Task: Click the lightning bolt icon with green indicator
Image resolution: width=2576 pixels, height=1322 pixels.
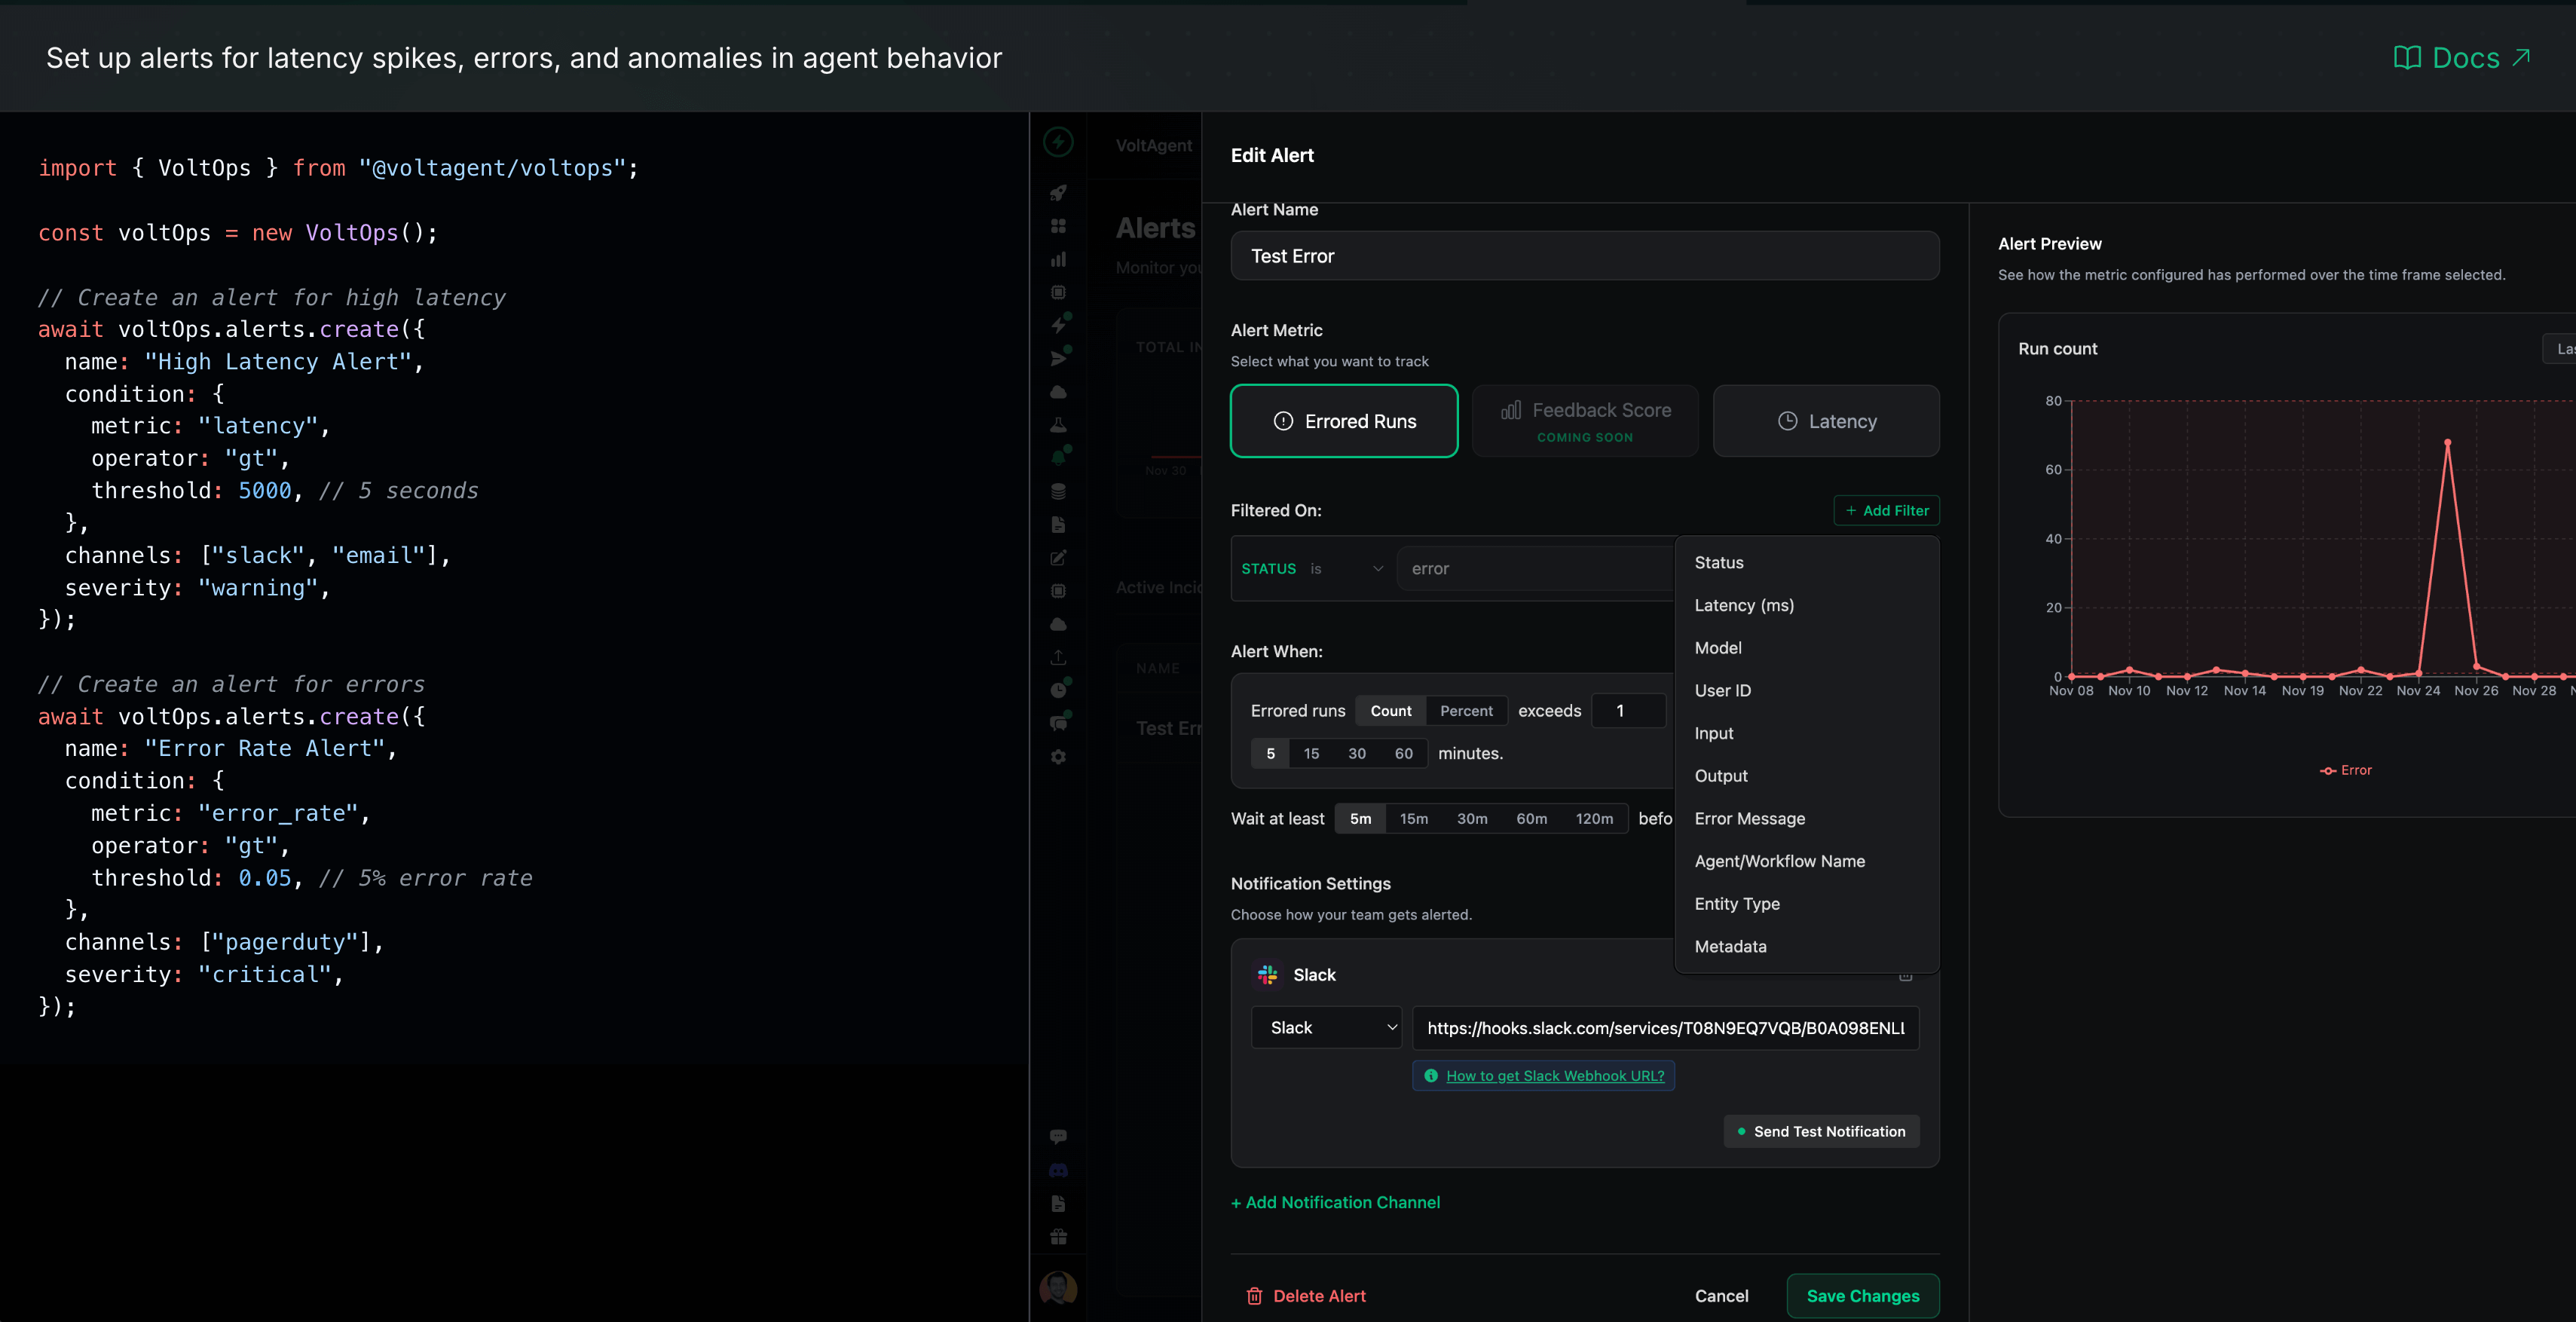Action: [x=1058, y=325]
